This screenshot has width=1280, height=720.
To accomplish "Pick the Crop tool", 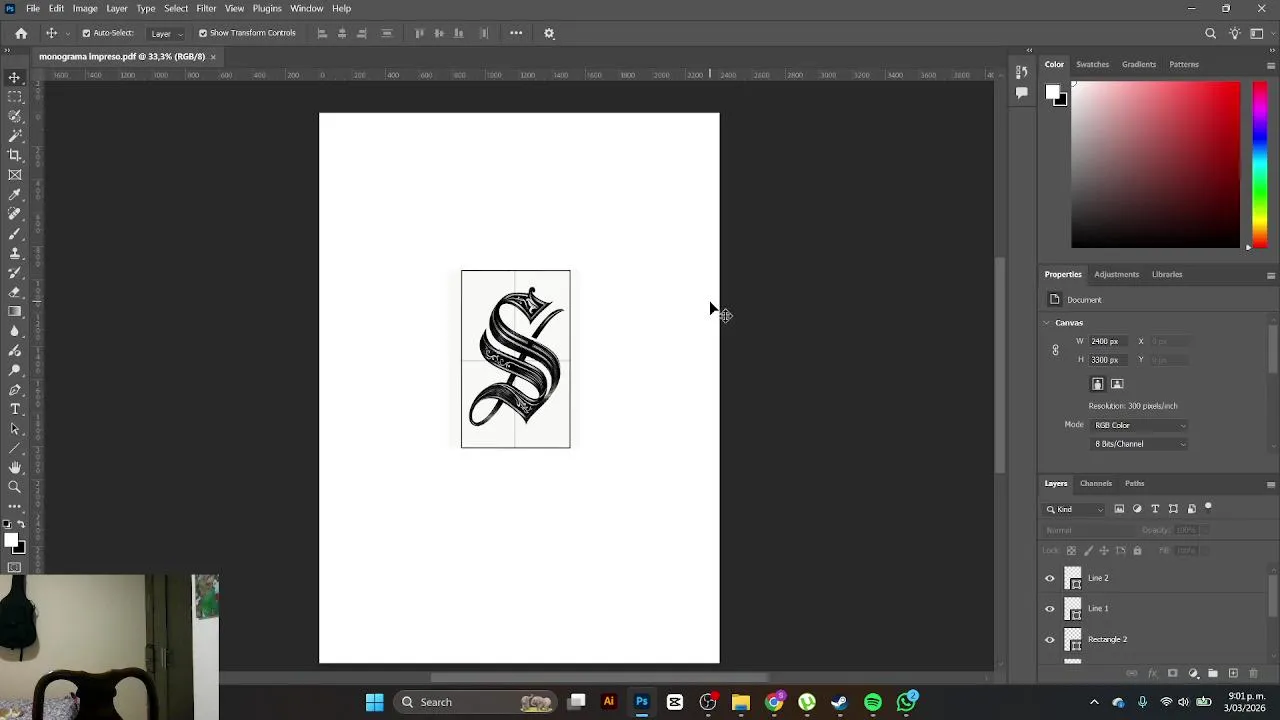I will (15, 155).
